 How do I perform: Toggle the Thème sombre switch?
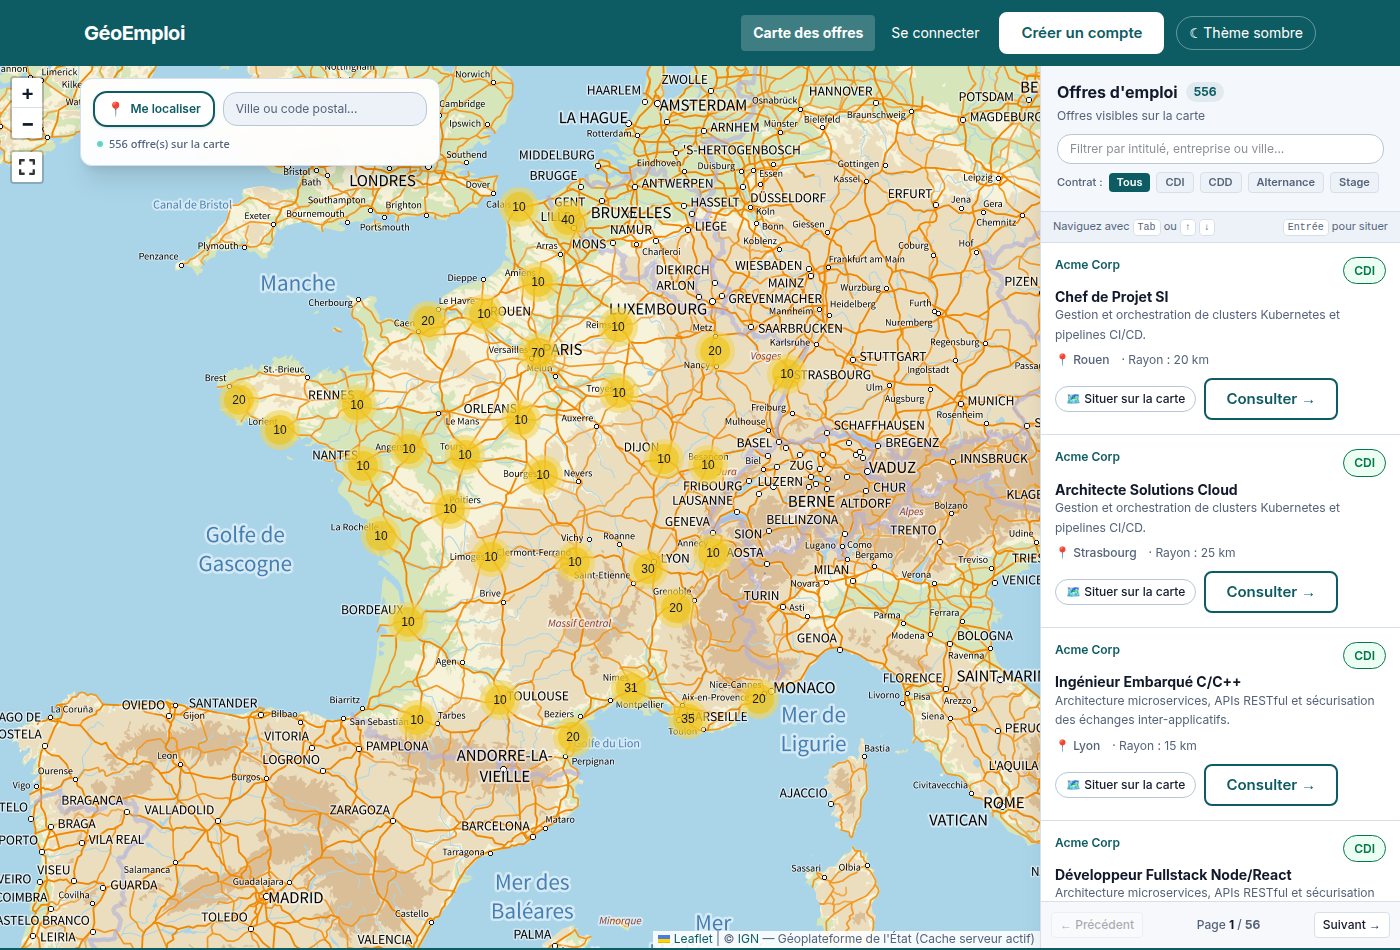[1246, 33]
